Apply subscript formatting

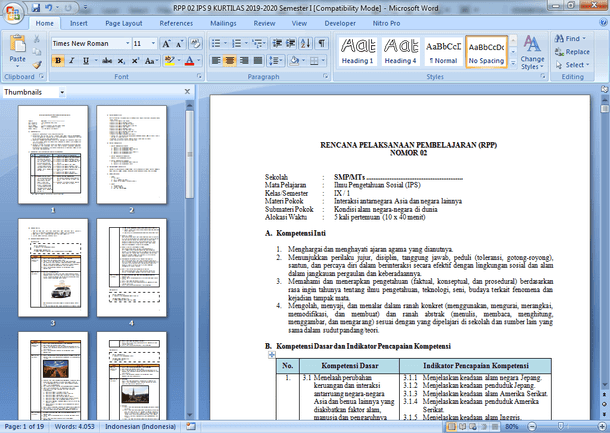pos(121,61)
